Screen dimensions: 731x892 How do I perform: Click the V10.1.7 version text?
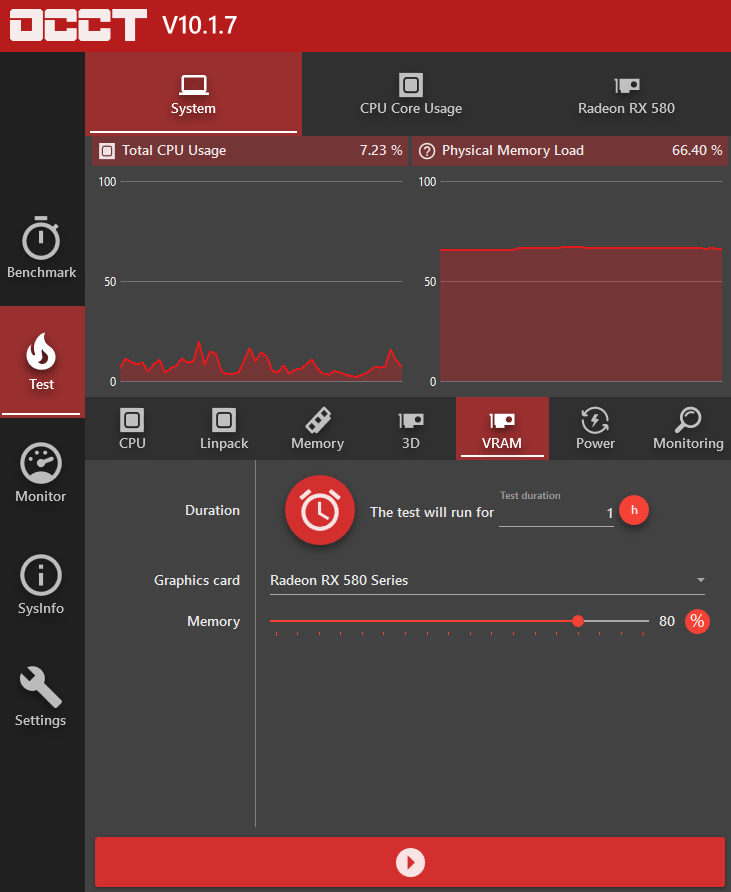[x=199, y=25]
